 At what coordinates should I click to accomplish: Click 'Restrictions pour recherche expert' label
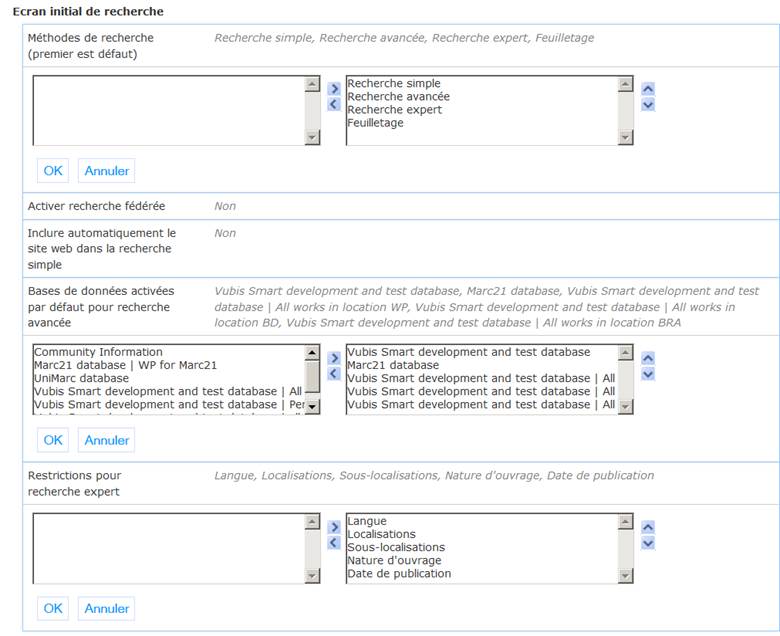coord(75,483)
